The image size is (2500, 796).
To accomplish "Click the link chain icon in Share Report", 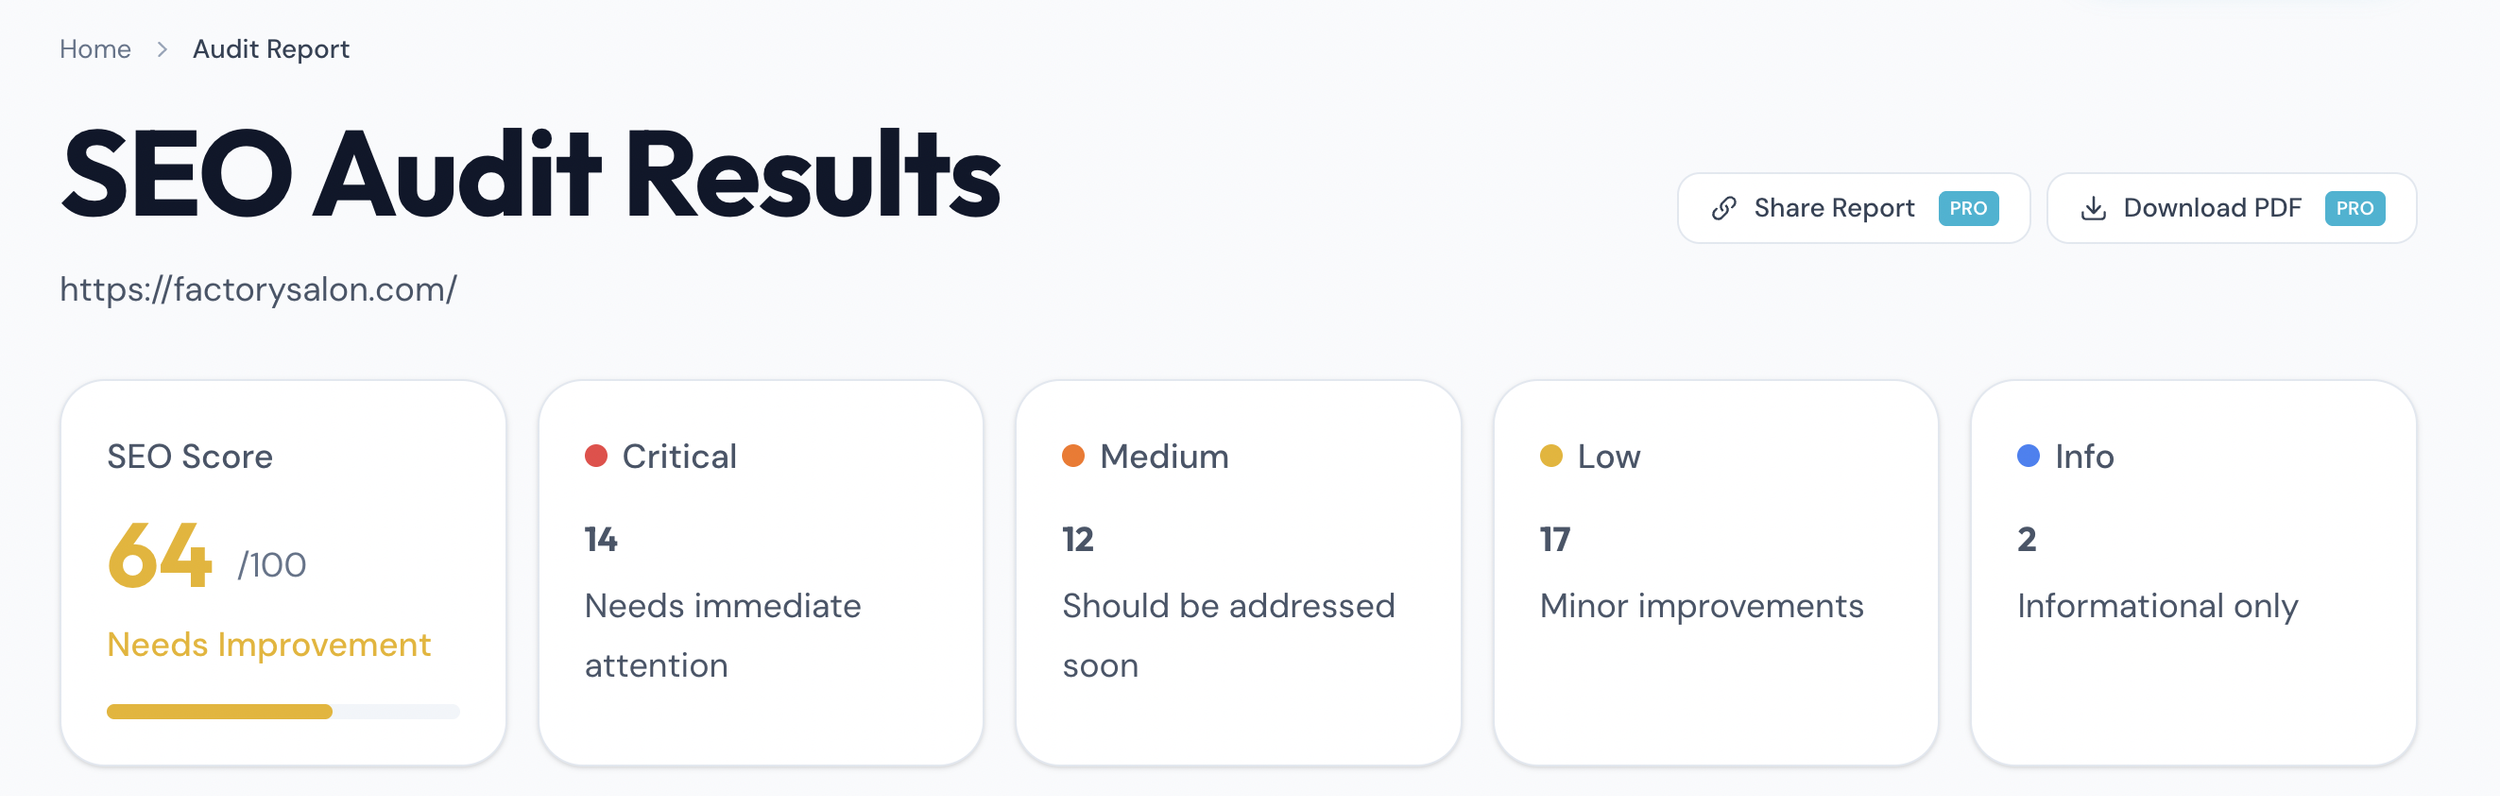I will click(x=1724, y=208).
